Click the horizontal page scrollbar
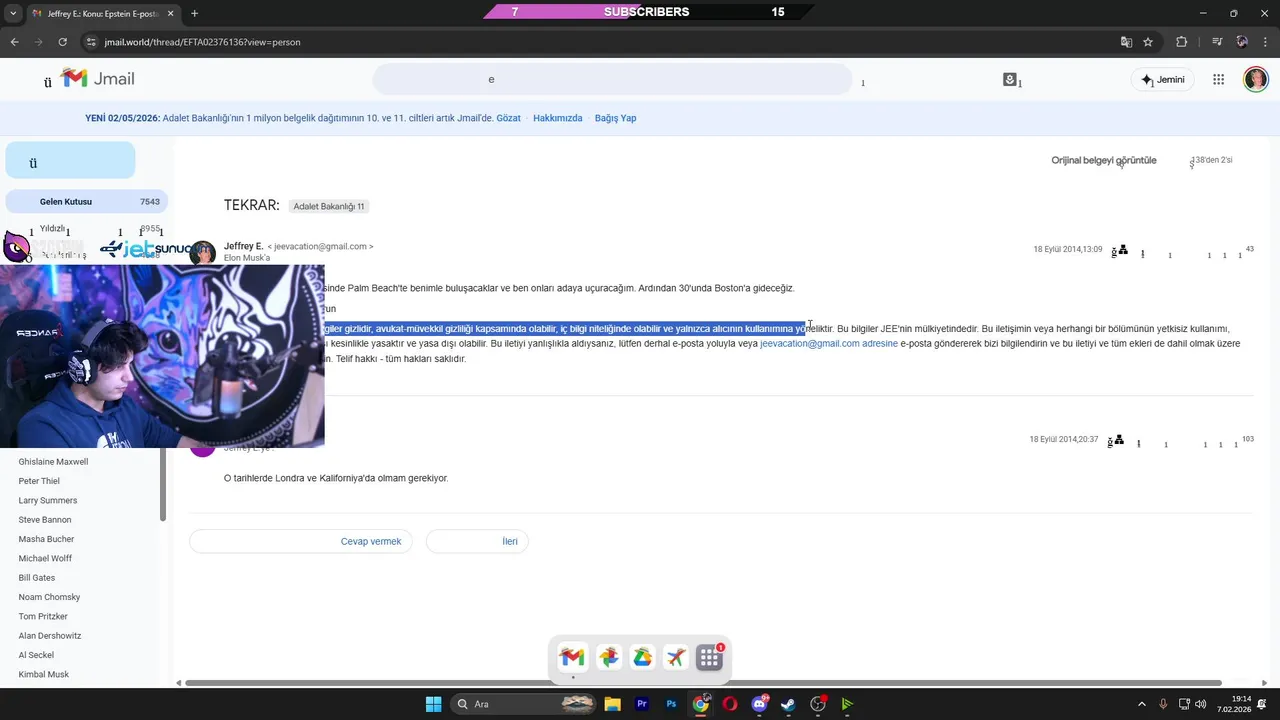 (x=703, y=683)
